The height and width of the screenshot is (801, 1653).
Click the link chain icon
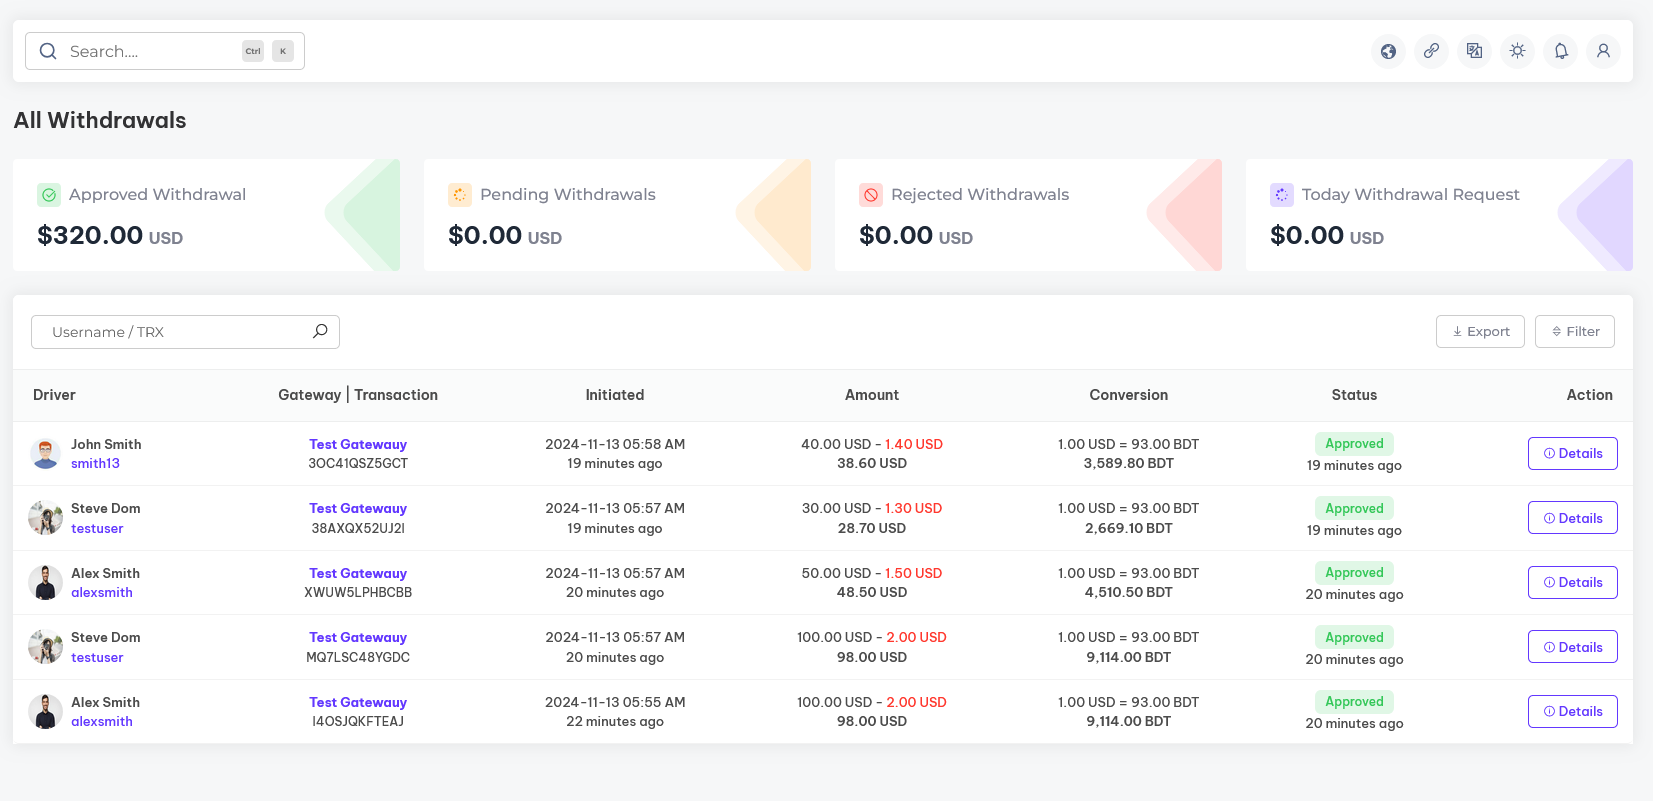coord(1431,51)
